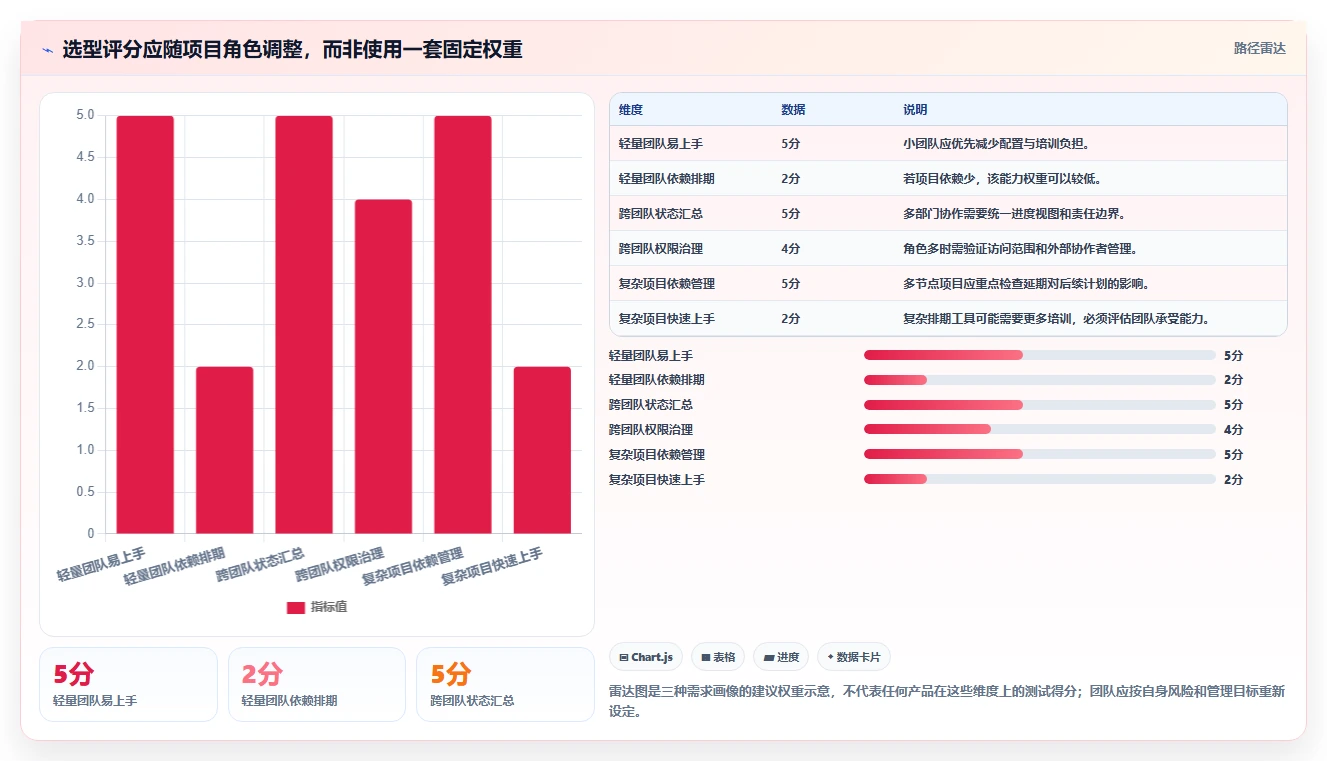This screenshot has width=1327, height=761.
Task: Click the 复杂项目快速上手 bar in the chart
Action: tap(542, 450)
